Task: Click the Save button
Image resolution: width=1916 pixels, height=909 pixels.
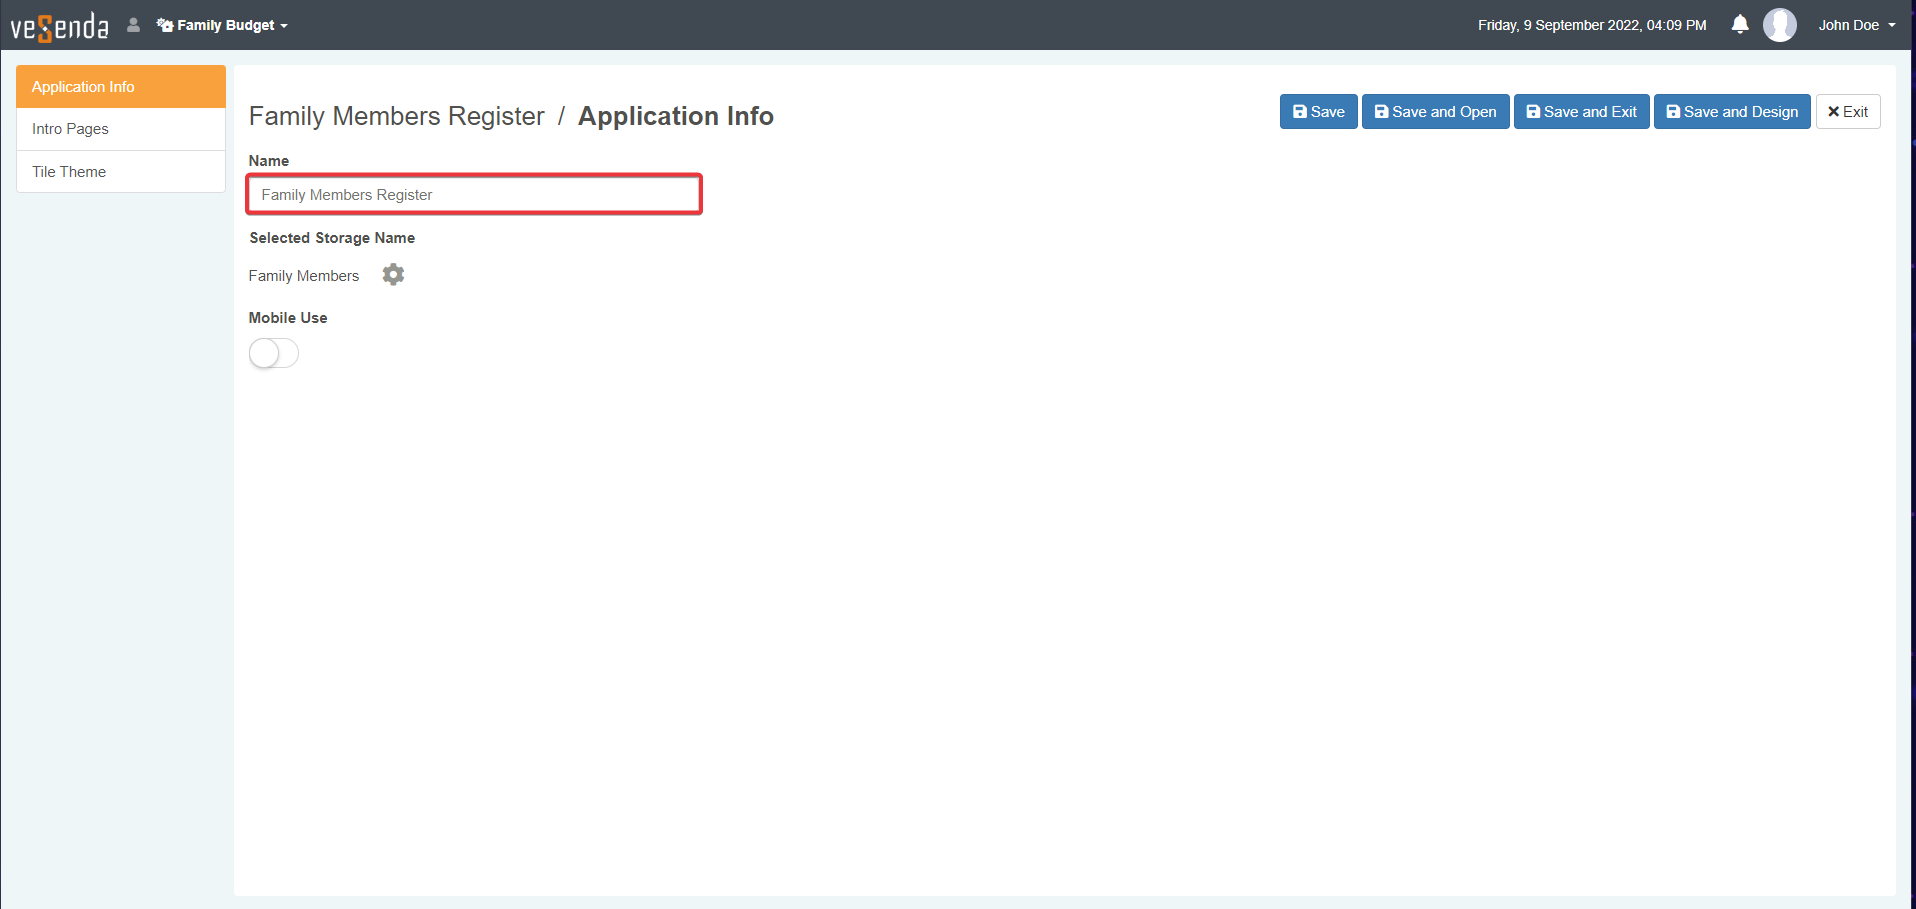Action: pyautogui.click(x=1318, y=112)
